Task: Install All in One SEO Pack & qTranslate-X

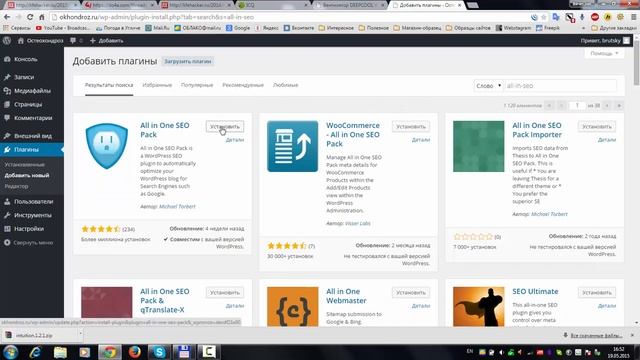Action: 225,293
